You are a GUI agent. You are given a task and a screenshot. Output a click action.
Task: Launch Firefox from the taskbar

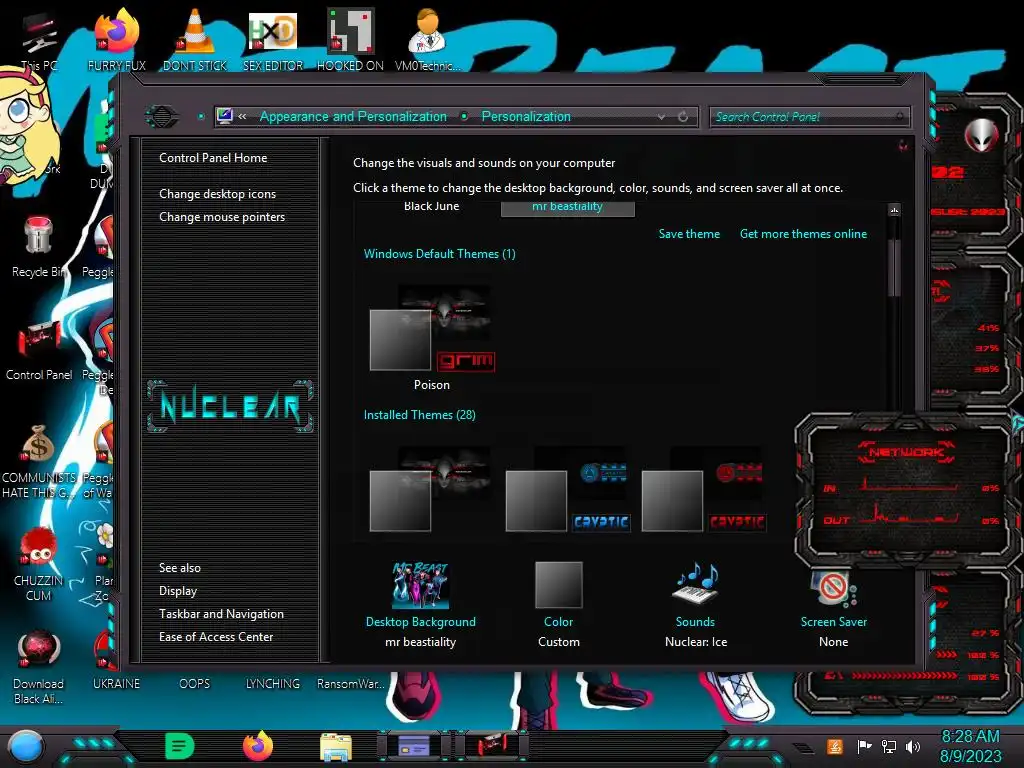pyautogui.click(x=258, y=746)
